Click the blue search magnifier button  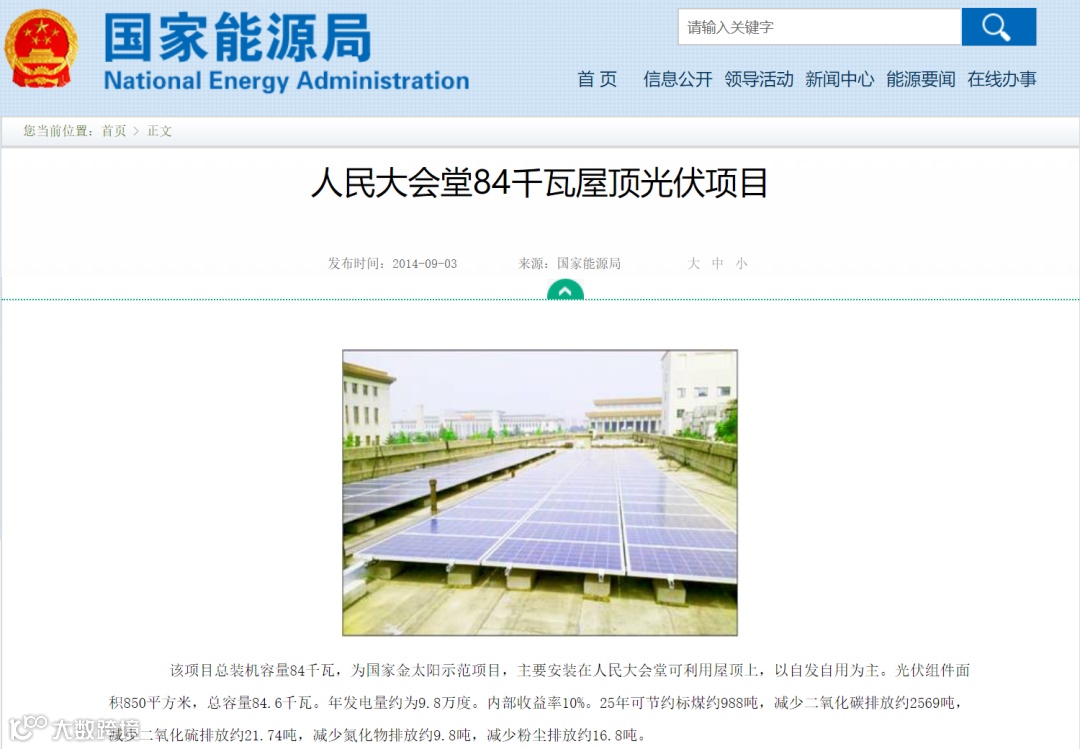tap(999, 27)
